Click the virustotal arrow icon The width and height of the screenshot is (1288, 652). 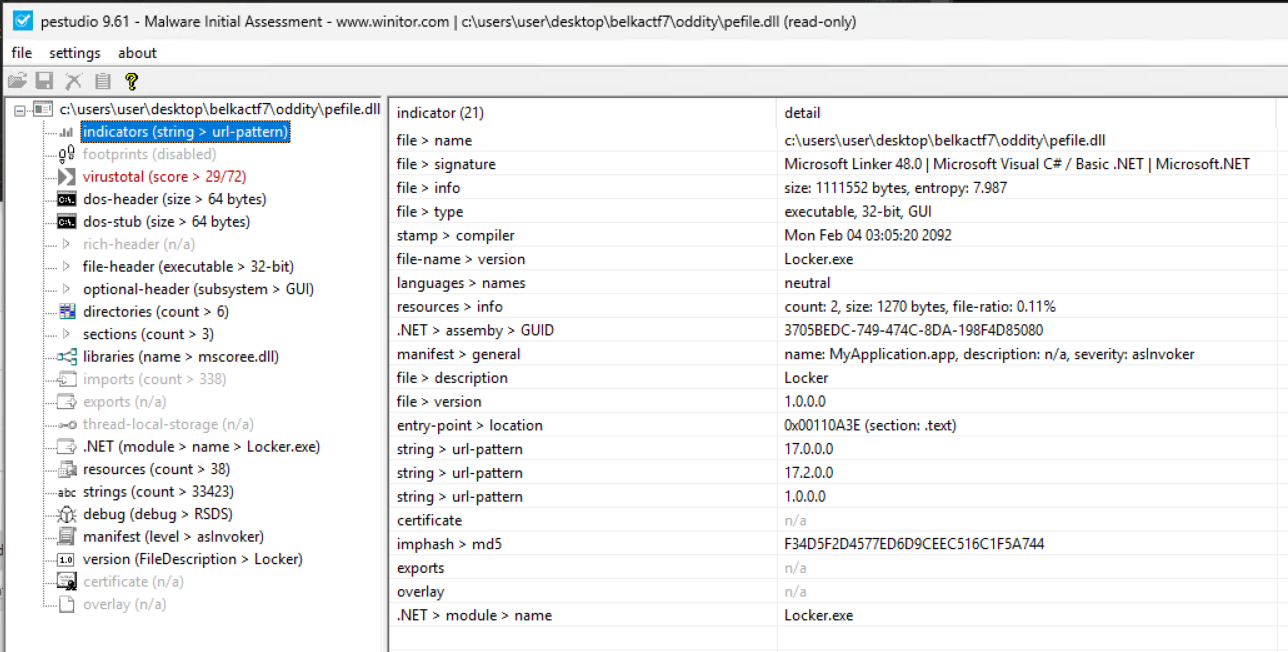point(66,177)
